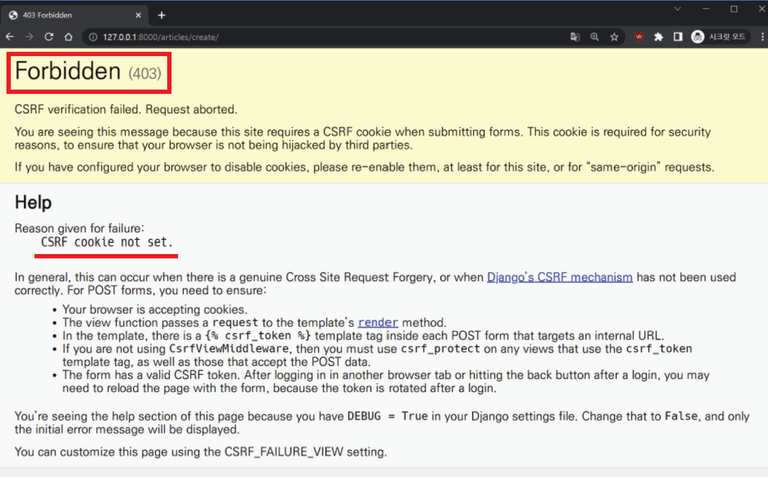This screenshot has width=768, height=479.
Task: Open the browser home page
Action: pyautogui.click(x=69, y=37)
